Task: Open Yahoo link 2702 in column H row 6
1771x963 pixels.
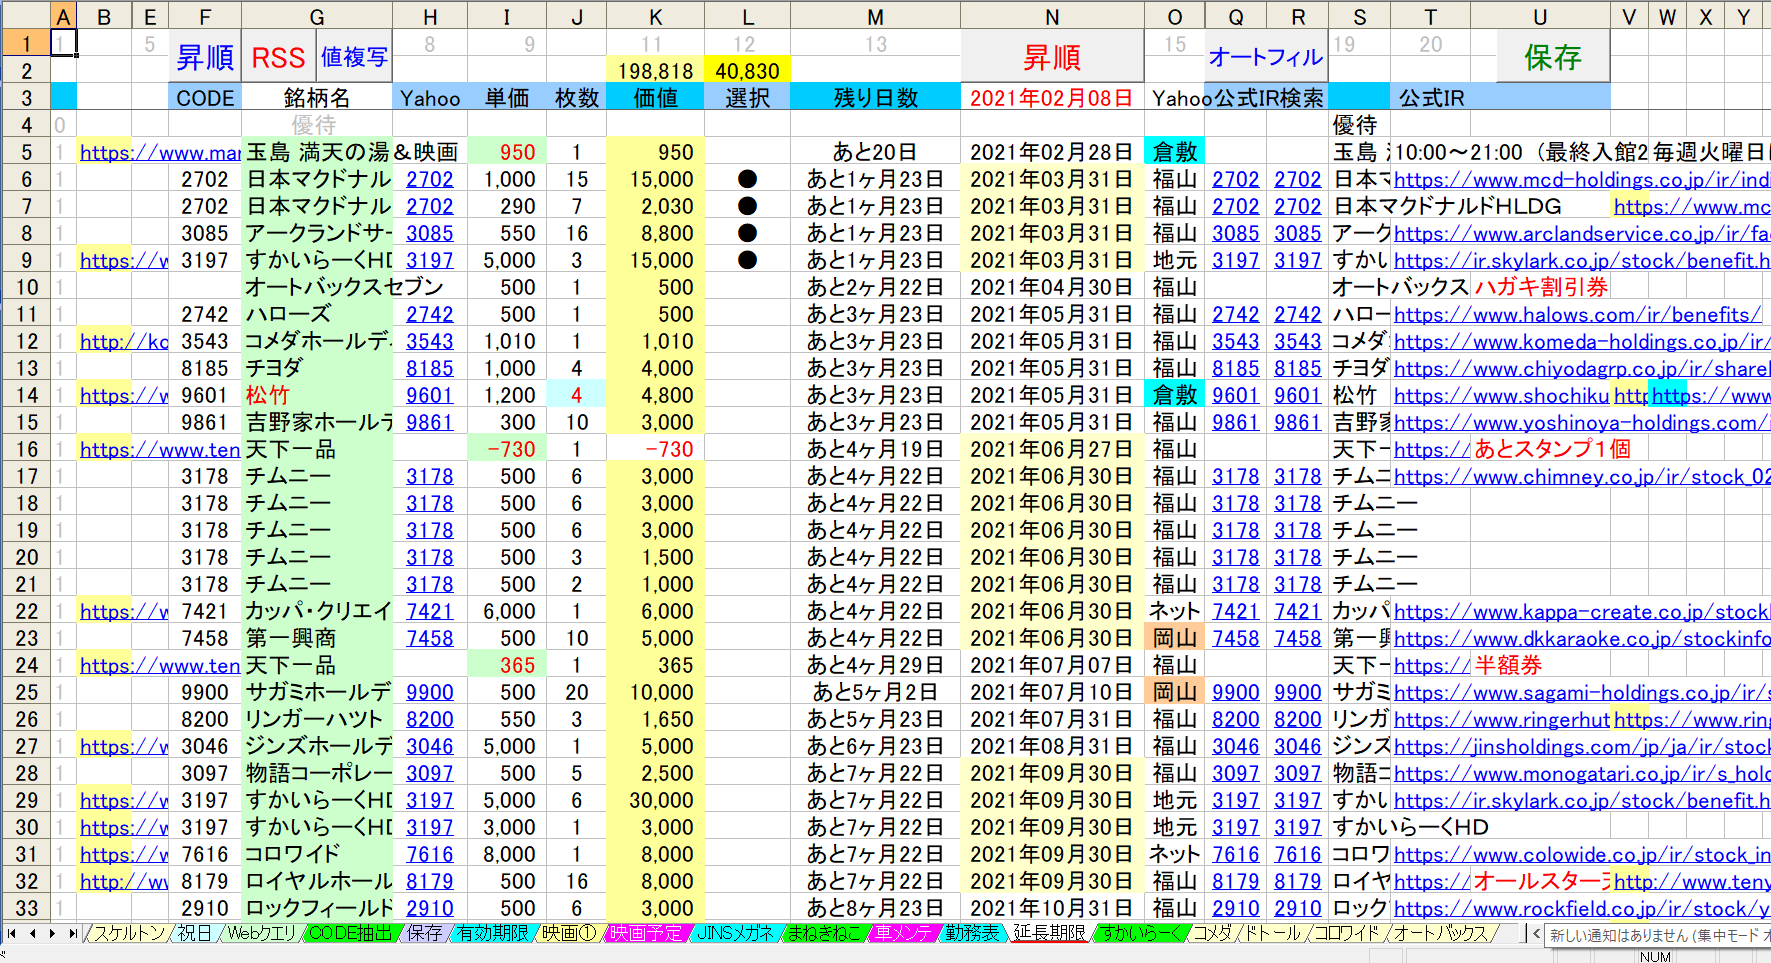Action: 430,179
